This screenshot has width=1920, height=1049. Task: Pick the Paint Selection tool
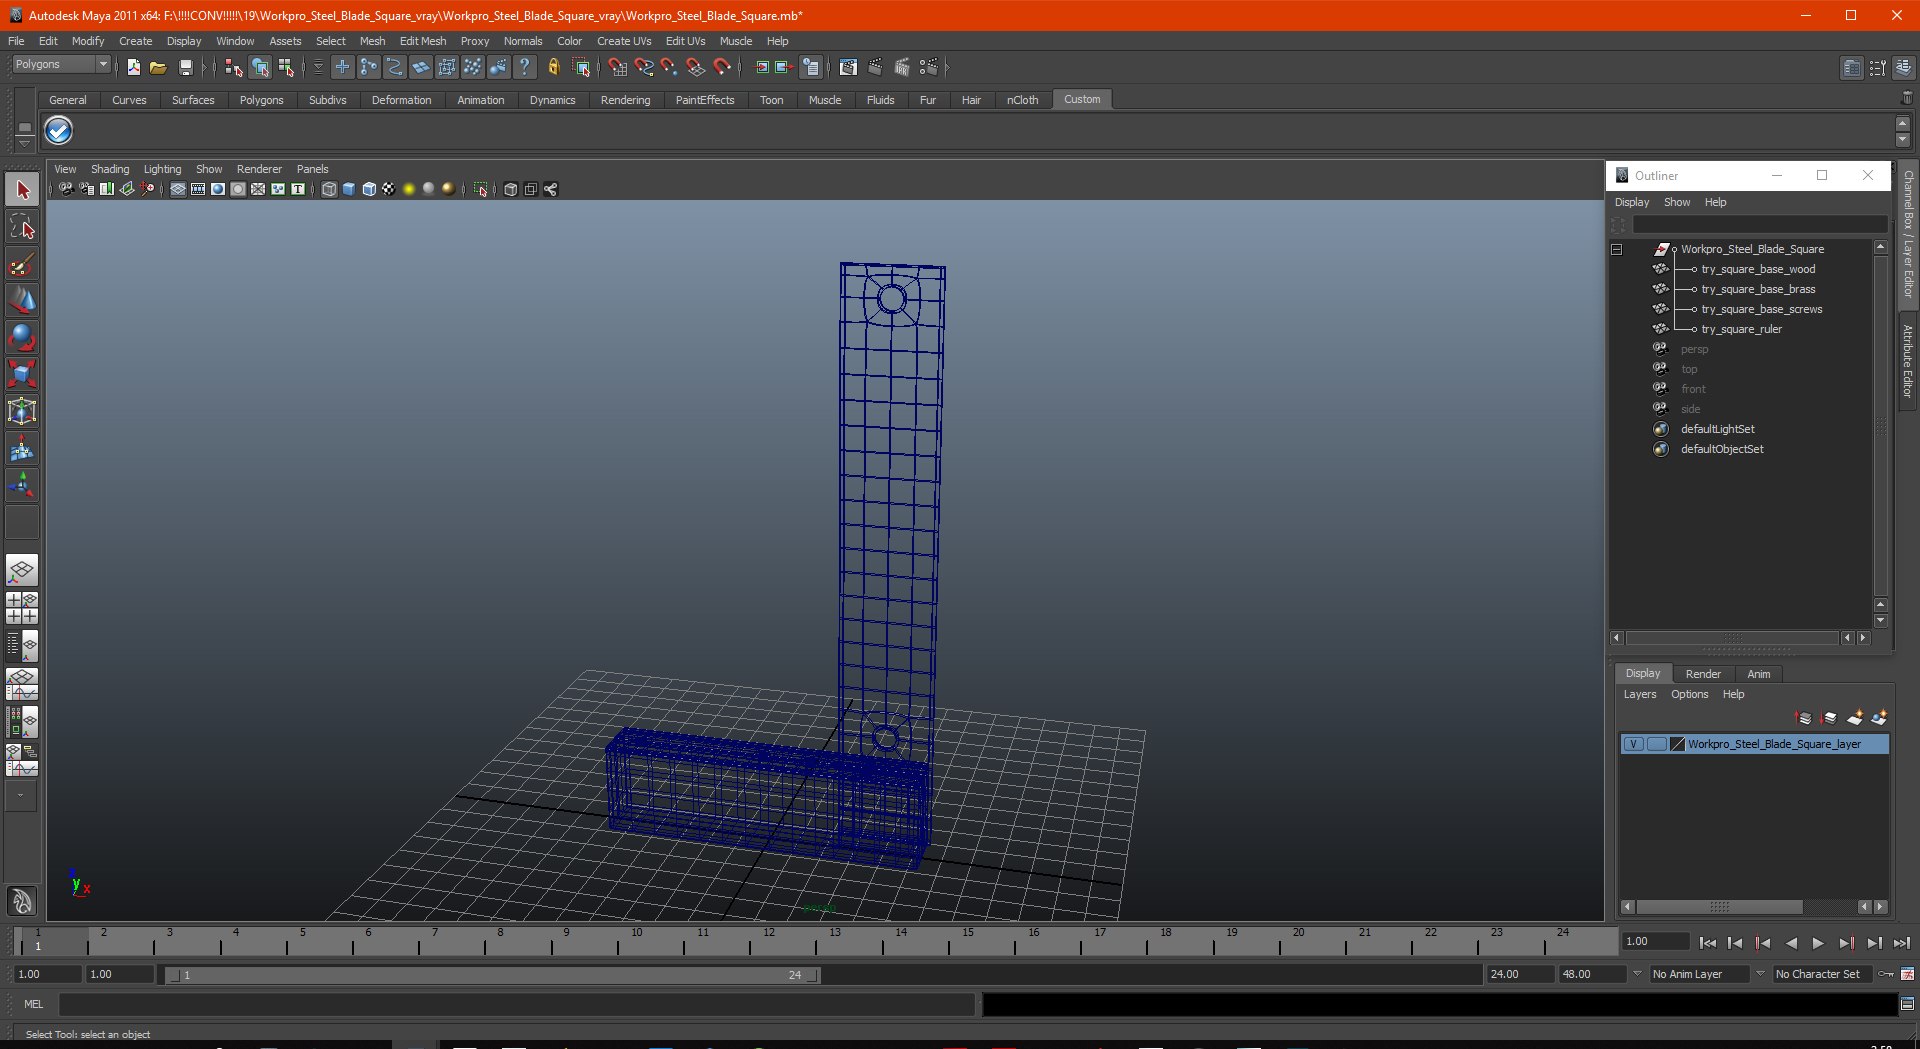pos(22,264)
